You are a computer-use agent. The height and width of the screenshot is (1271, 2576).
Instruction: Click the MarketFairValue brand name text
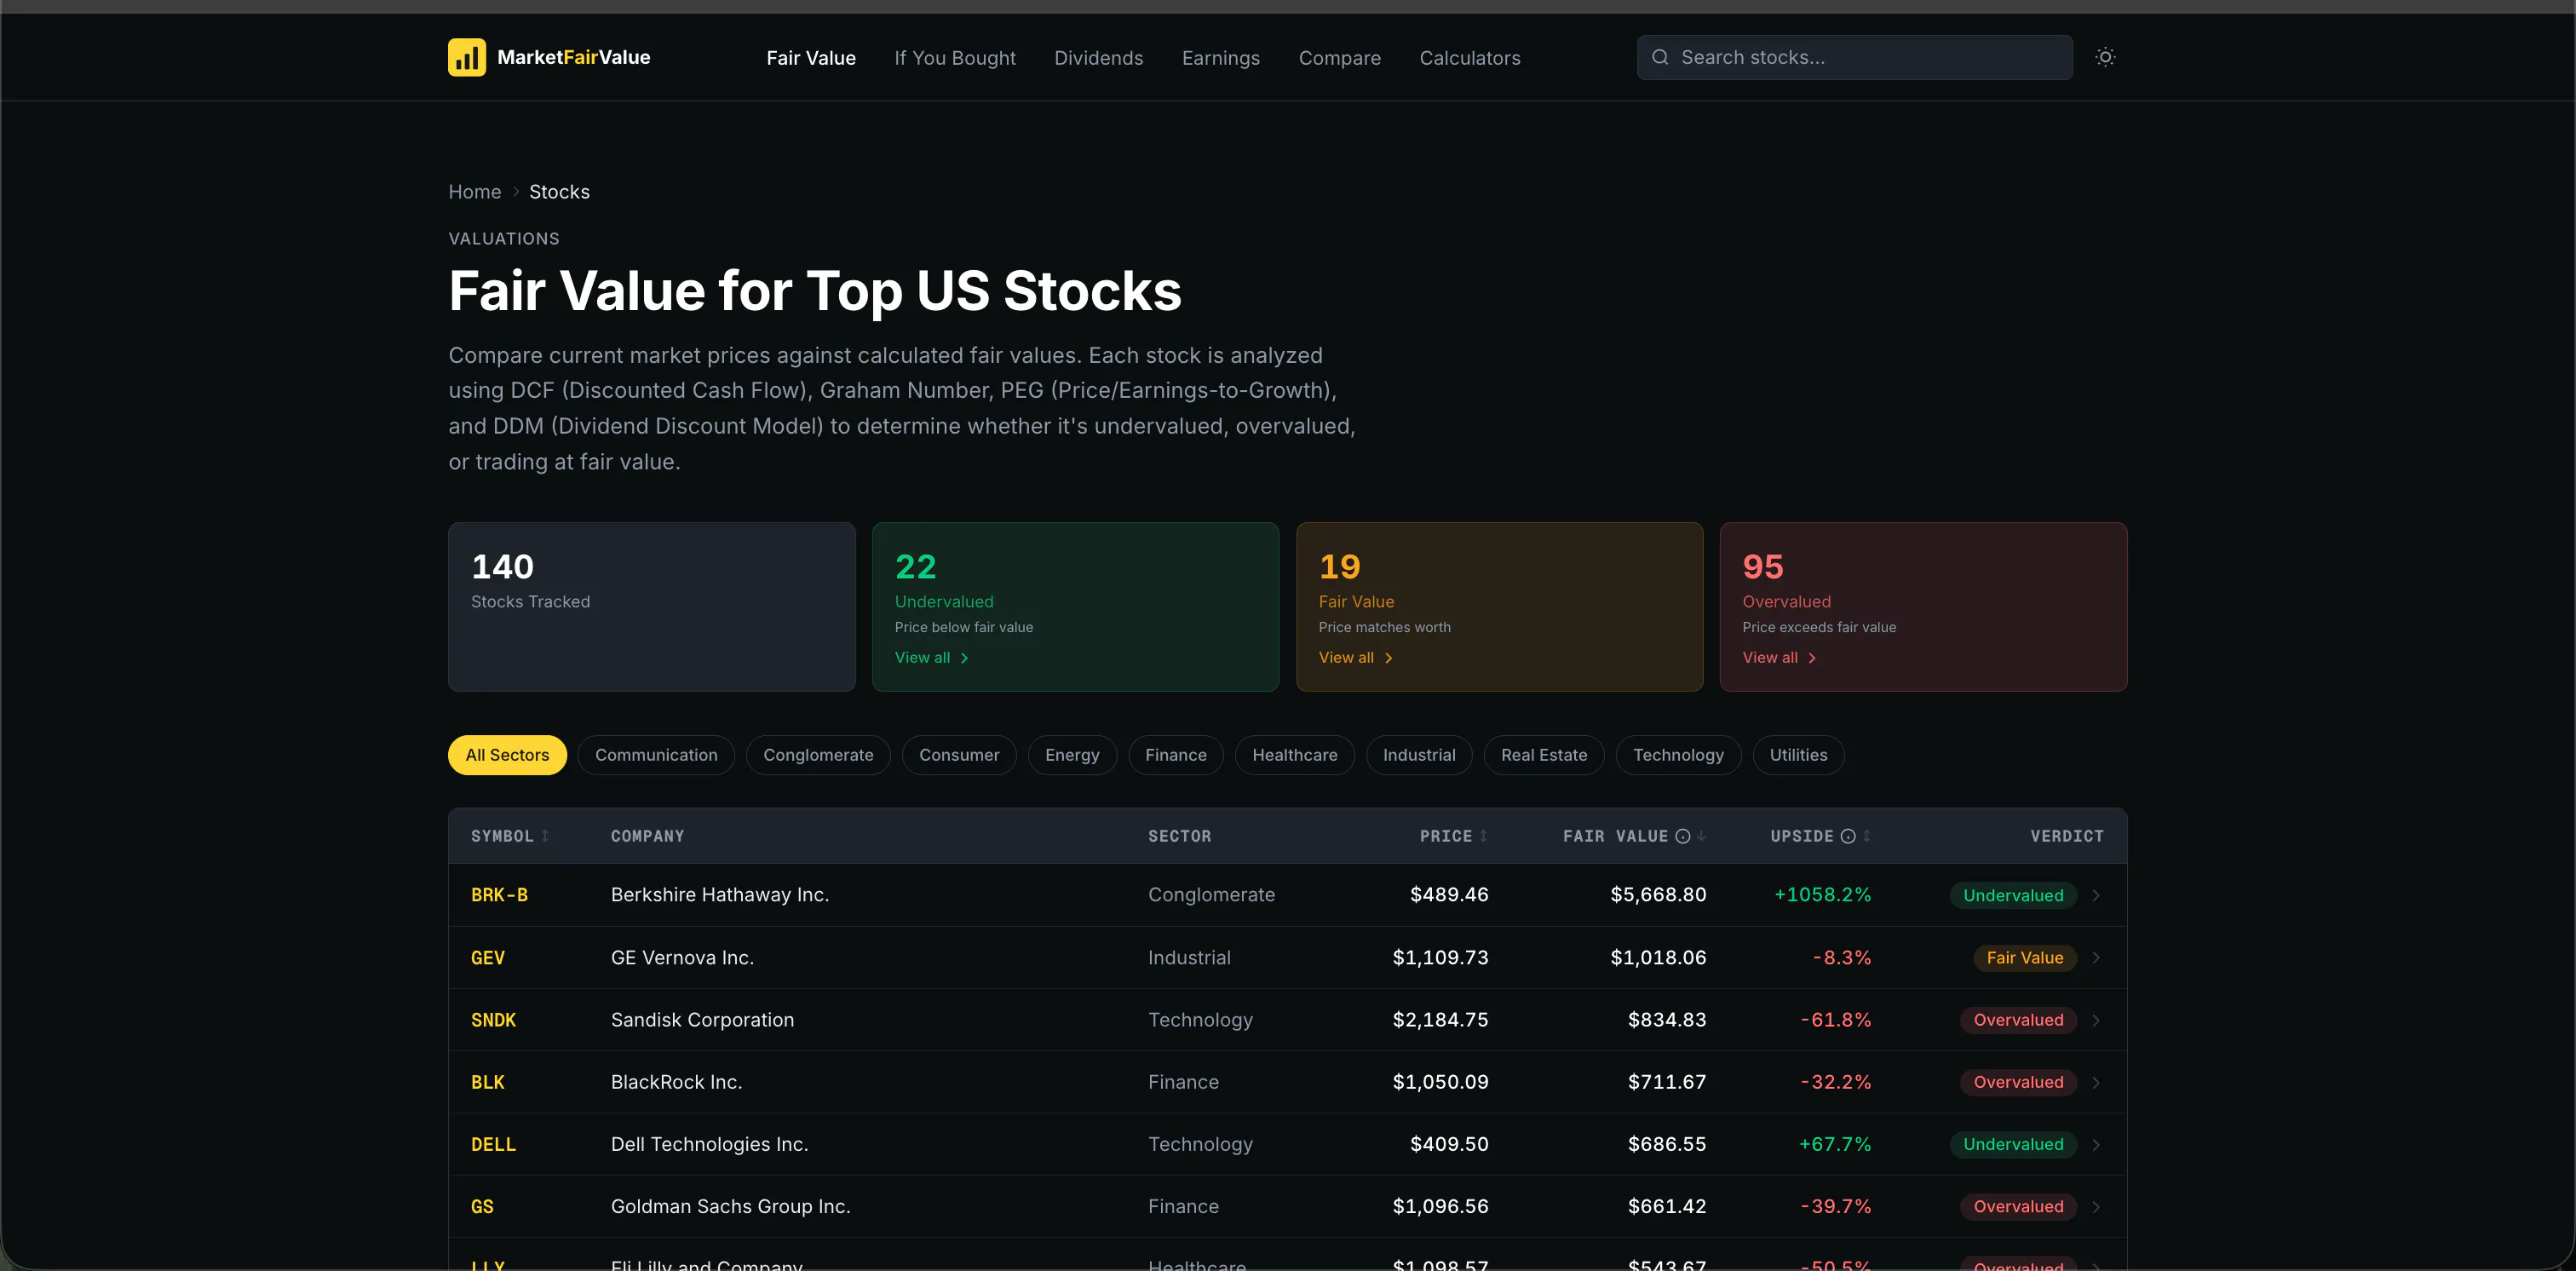[574, 57]
